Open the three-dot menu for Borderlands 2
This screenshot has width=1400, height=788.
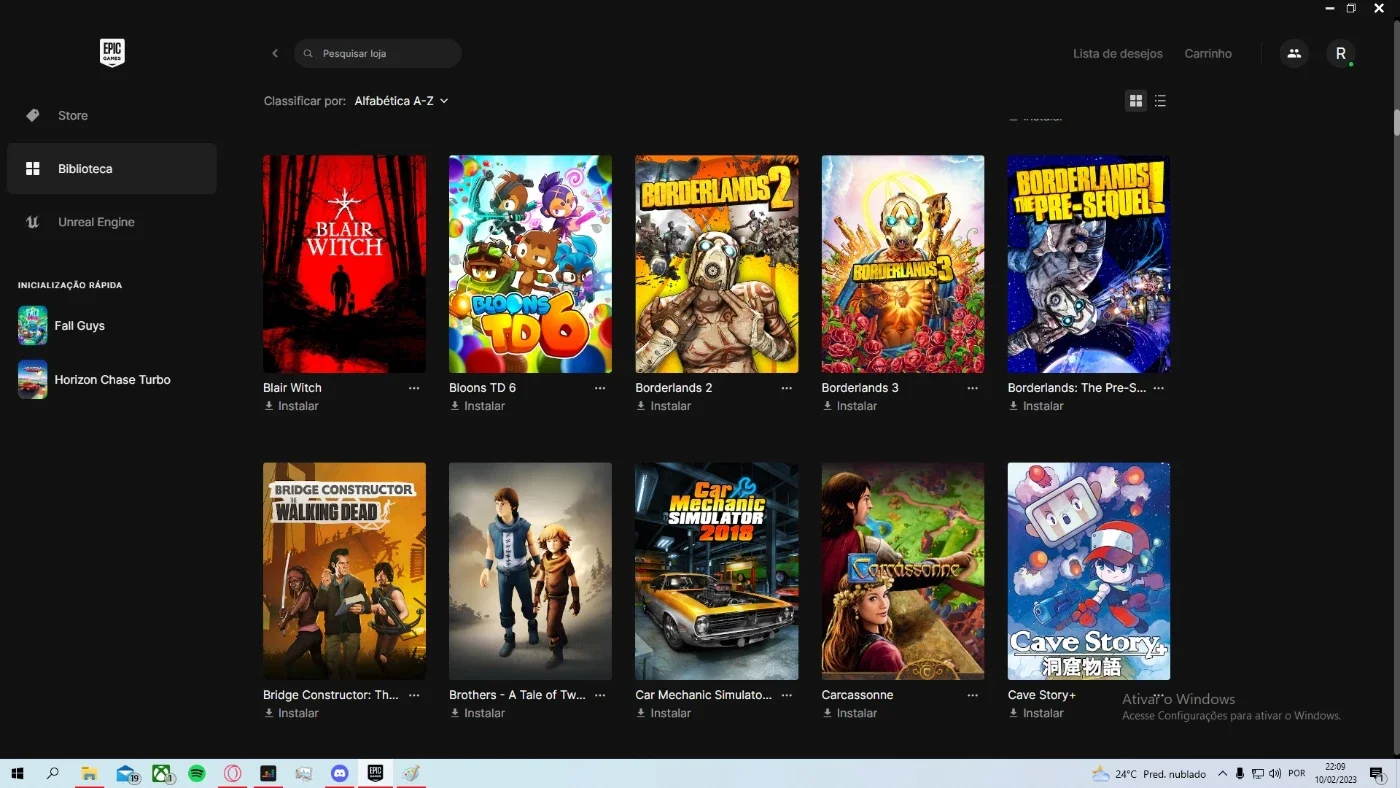pyautogui.click(x=786, y=388)
